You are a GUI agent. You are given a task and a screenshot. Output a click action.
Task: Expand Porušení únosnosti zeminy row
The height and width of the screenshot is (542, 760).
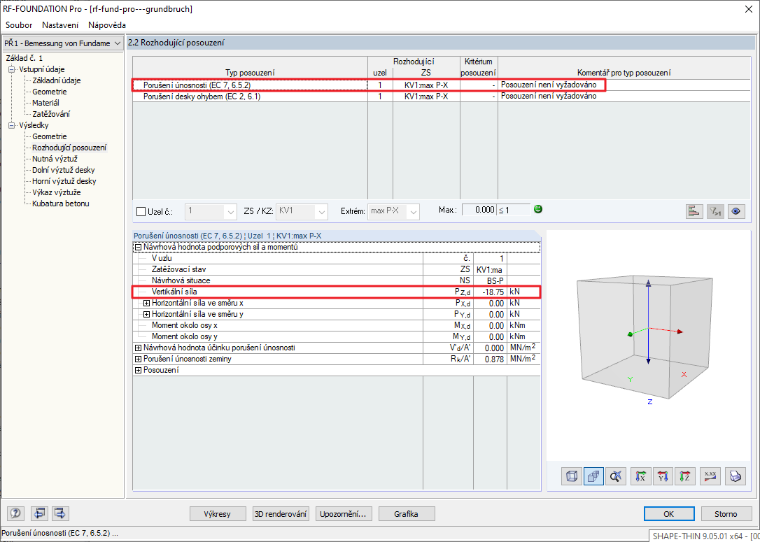(138, 359)
